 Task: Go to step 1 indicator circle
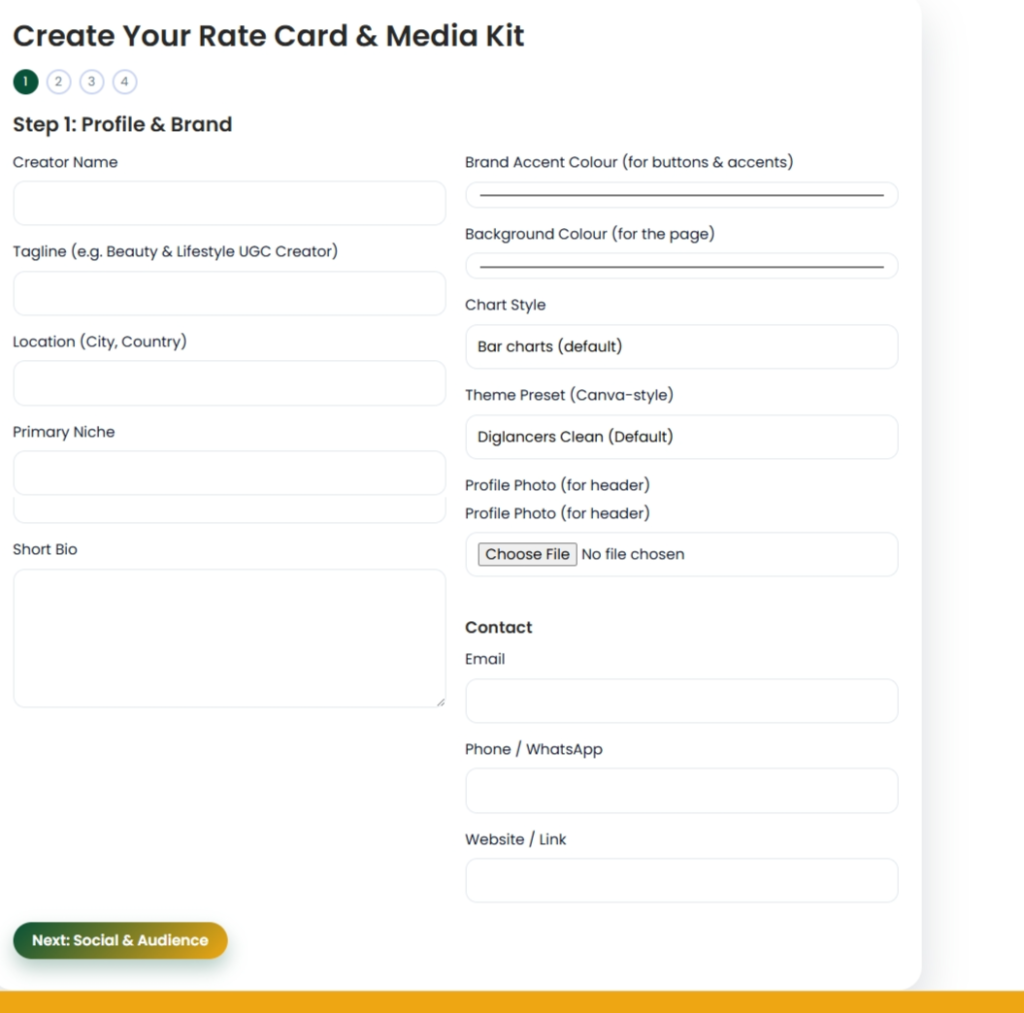pyautogui.click(x=26, y=82)
